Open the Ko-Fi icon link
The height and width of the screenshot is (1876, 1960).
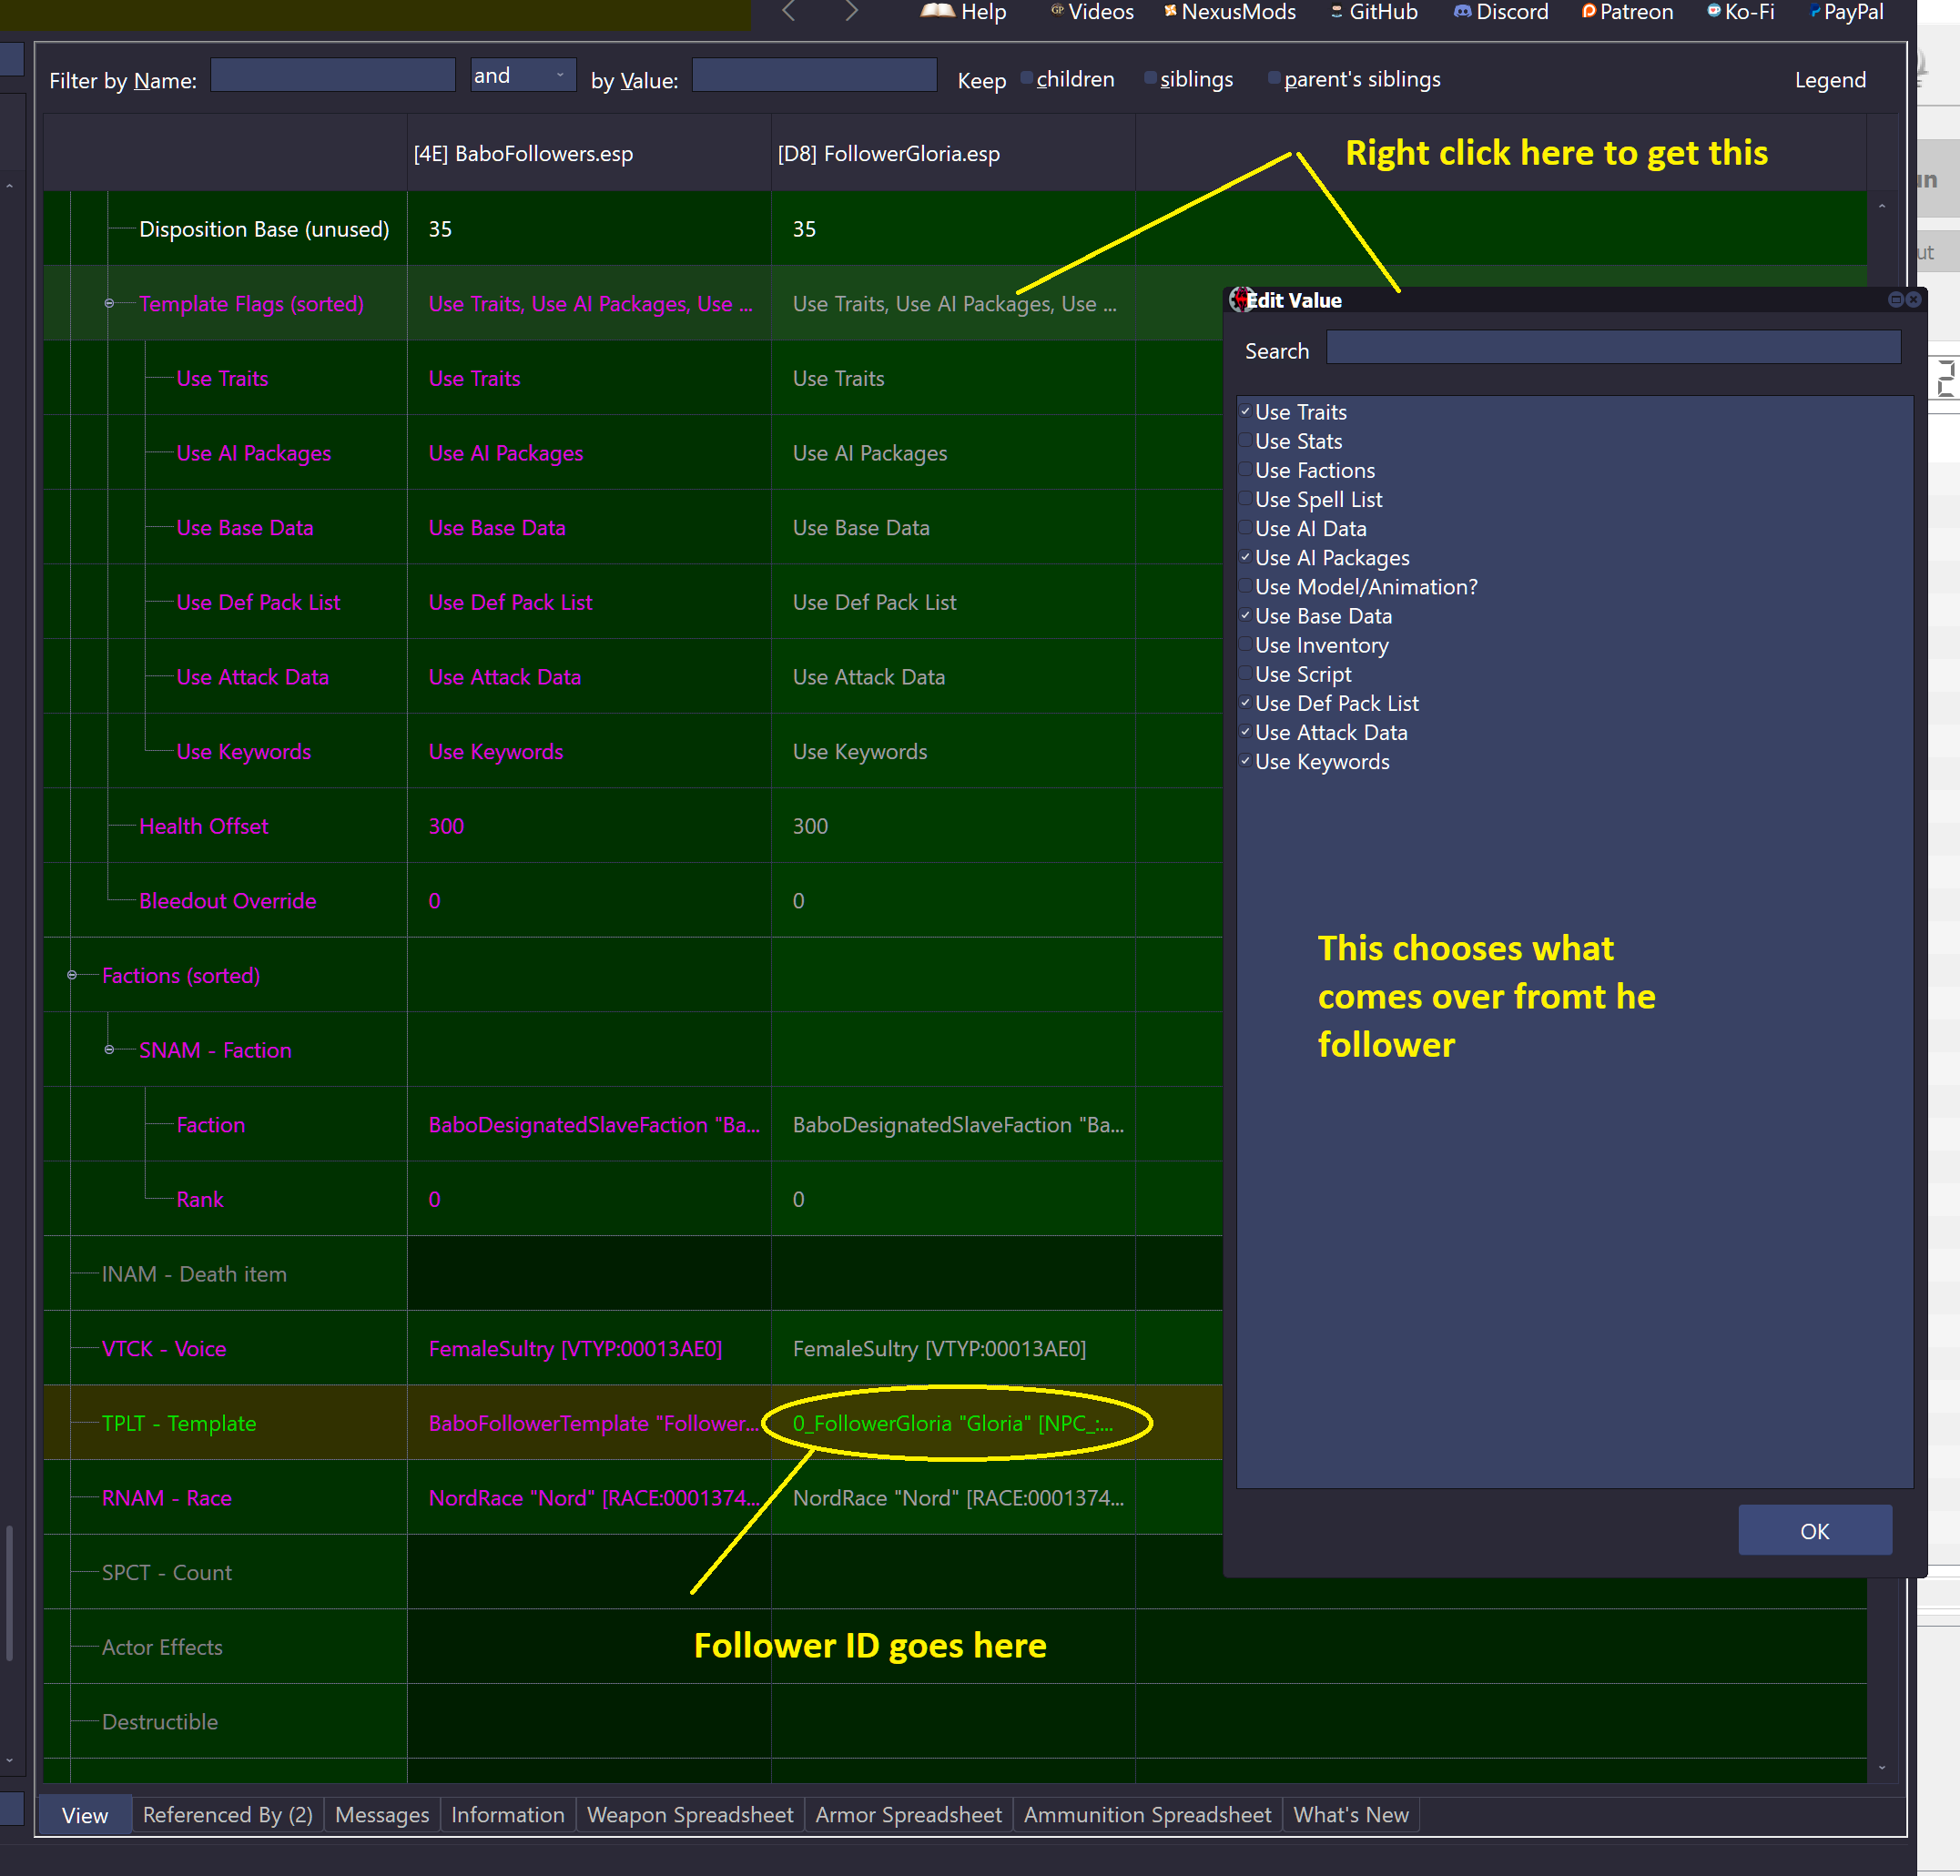coord(1714,11)
